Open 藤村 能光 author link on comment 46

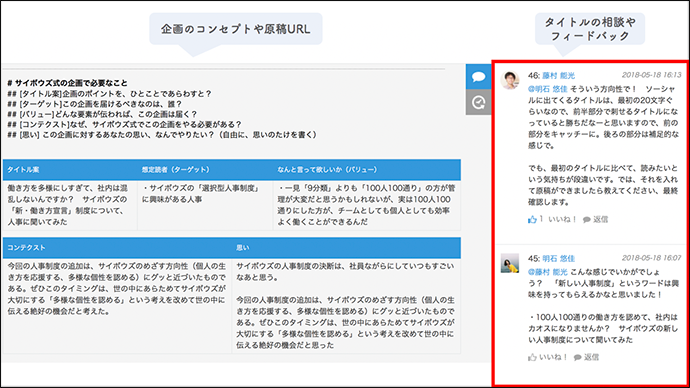pos(558,76)
